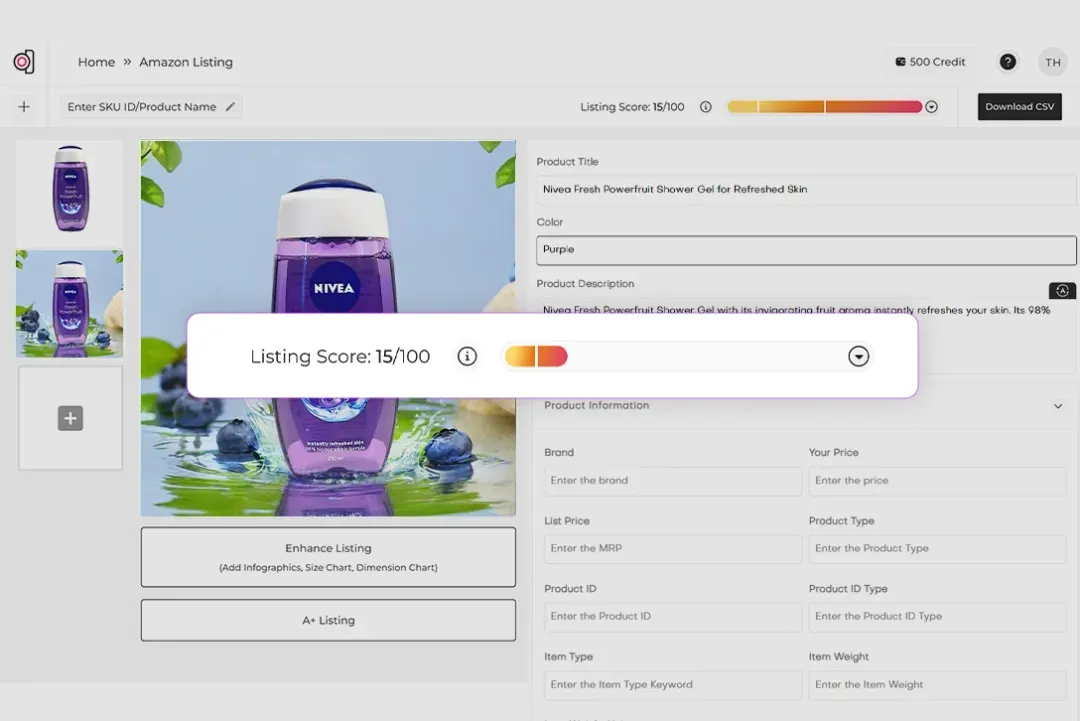Click the Product Information heading text
Viewport: 1080px width, 721px height.
(x=596, y=406)
